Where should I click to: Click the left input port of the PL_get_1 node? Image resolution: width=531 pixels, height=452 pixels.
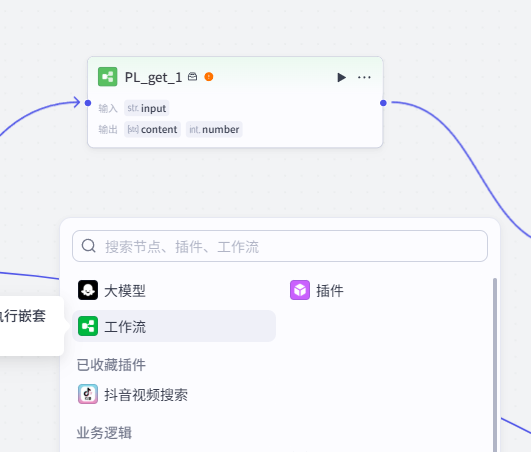point(88,103)
